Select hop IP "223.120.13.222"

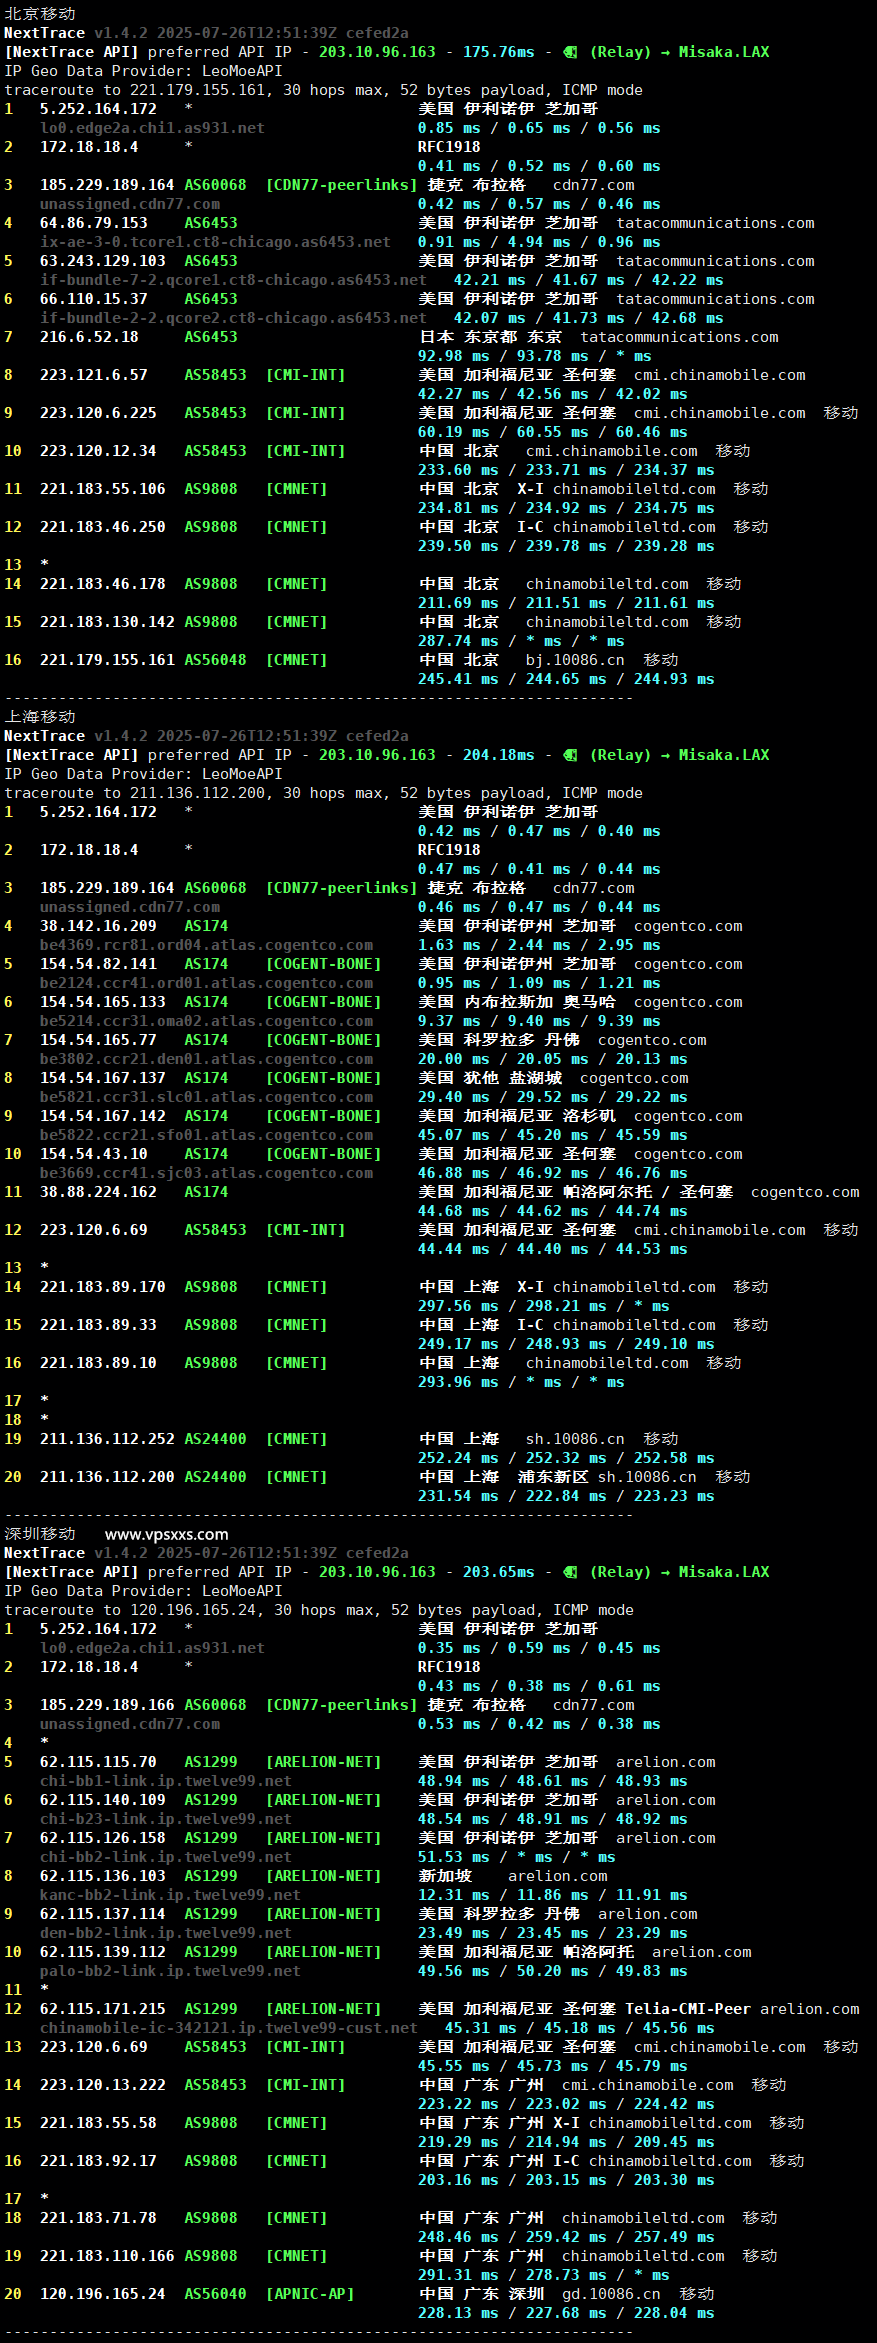[x=103, y=2085]
